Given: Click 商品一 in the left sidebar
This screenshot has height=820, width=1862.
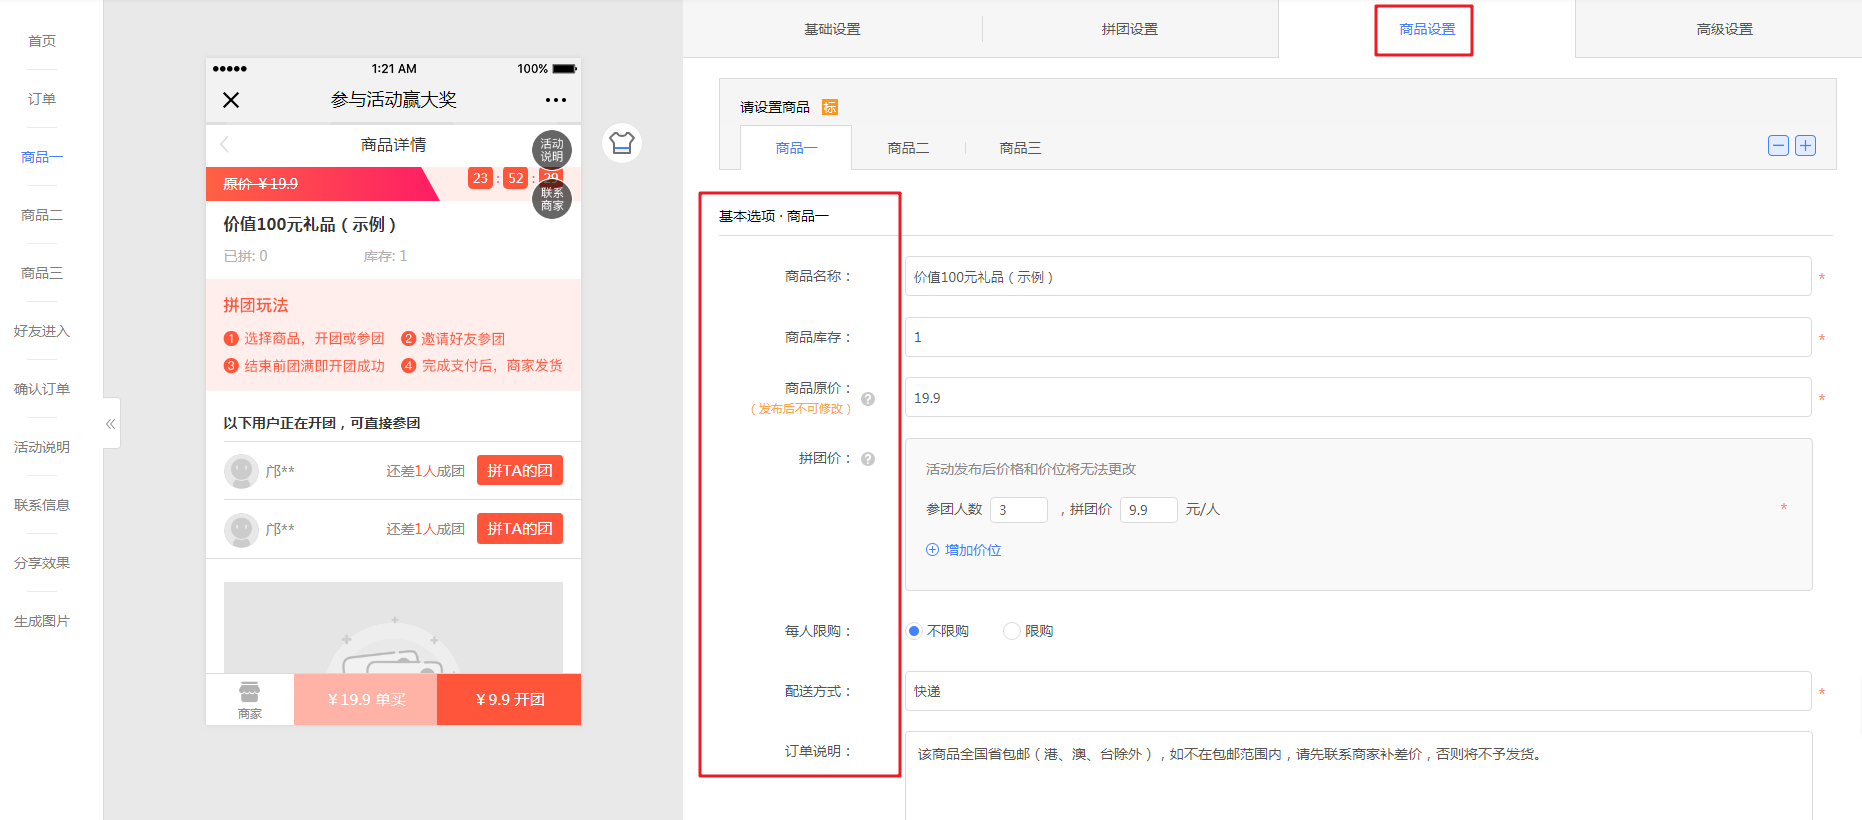Looking at the screenshot, I should click(x=42, y=157).
